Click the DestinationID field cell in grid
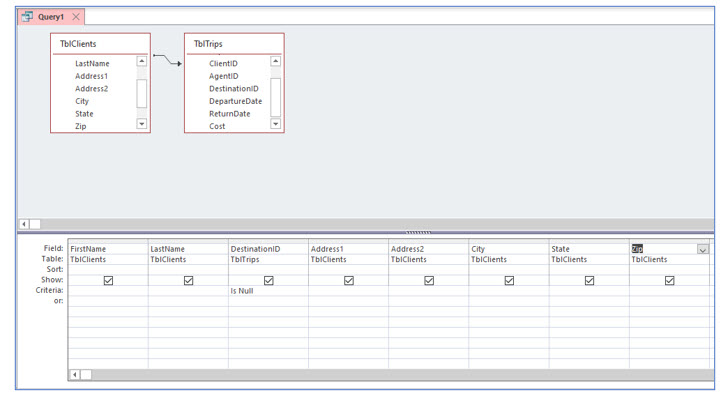 click(268, 249)
